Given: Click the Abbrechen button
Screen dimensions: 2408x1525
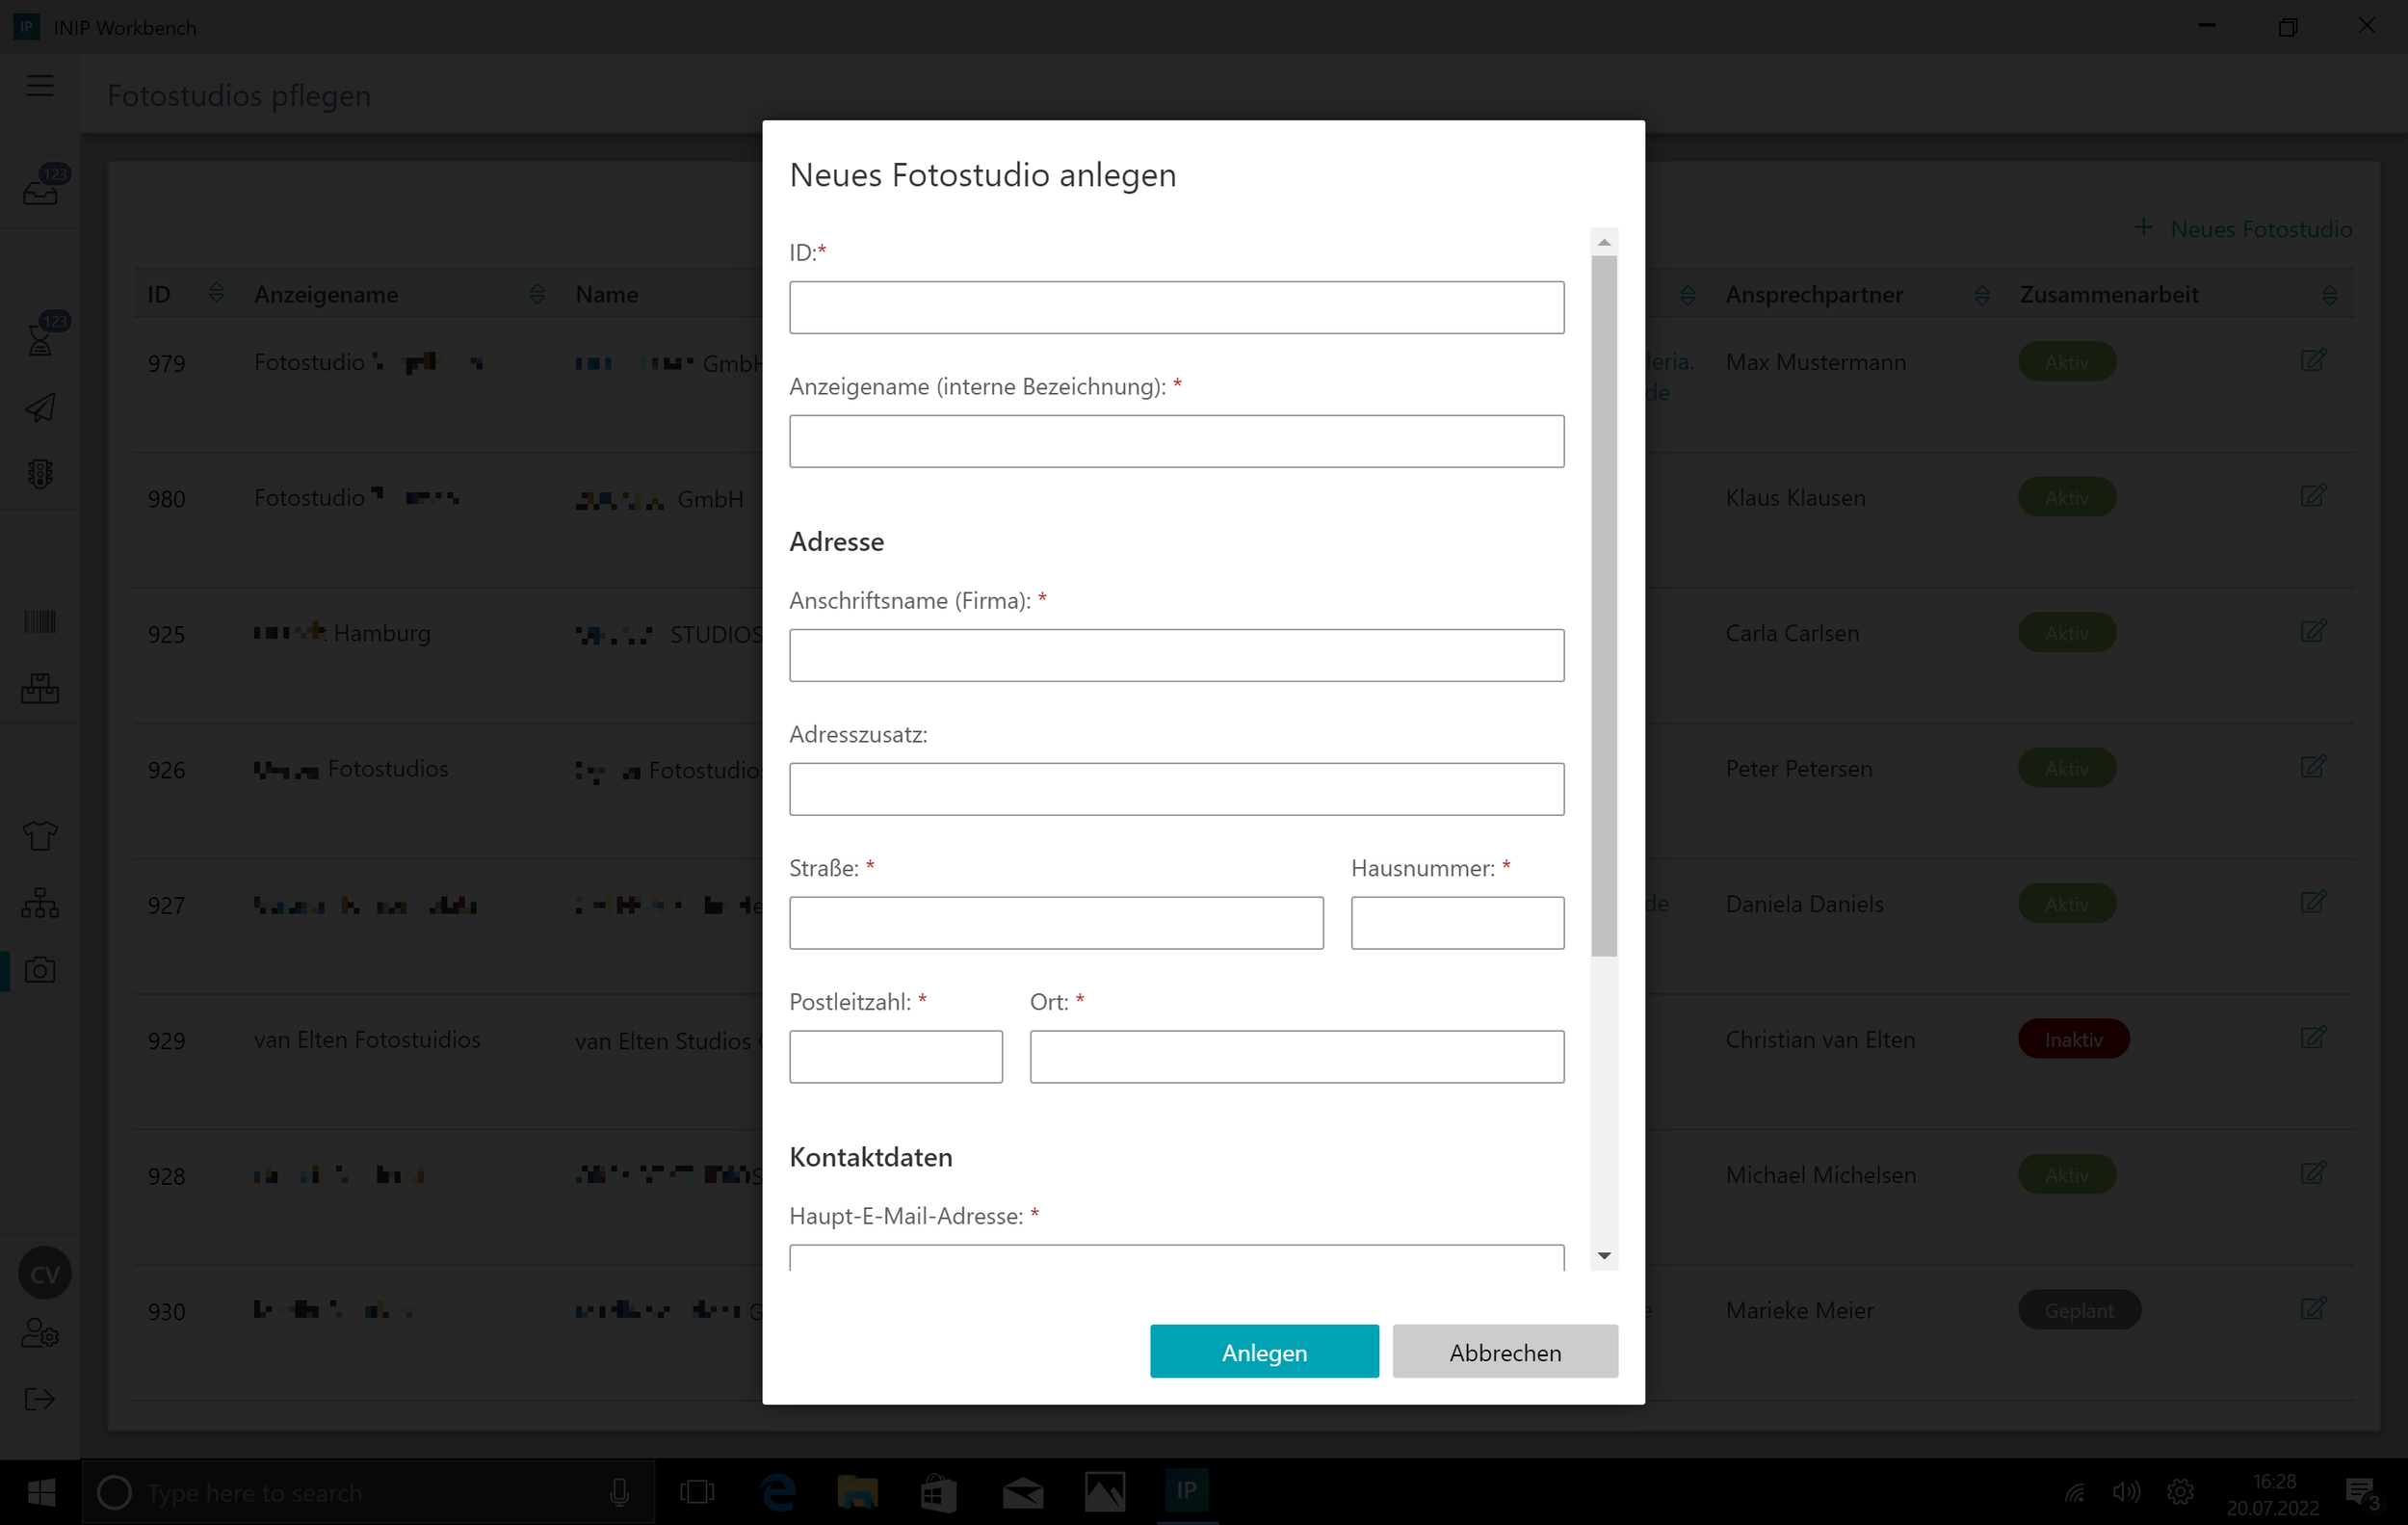Looking at the screenshot, I should click(1504, 1352).
